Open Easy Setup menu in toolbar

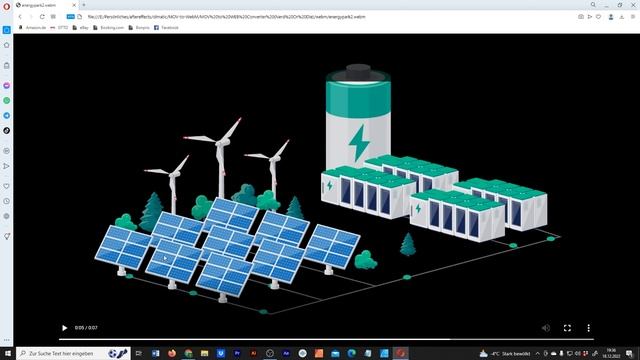[633, 17]
